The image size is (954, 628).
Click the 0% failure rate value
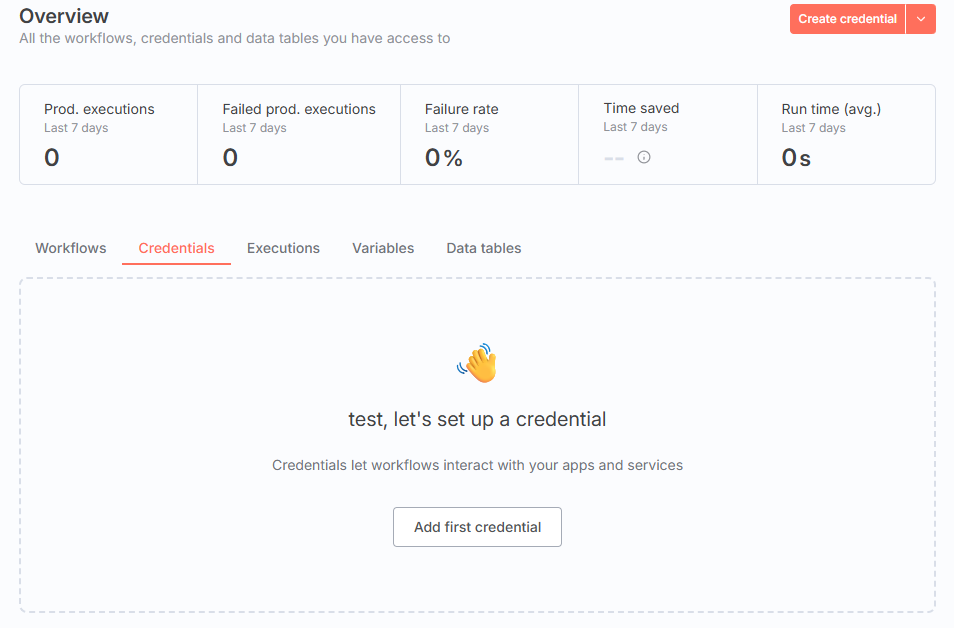444,158
